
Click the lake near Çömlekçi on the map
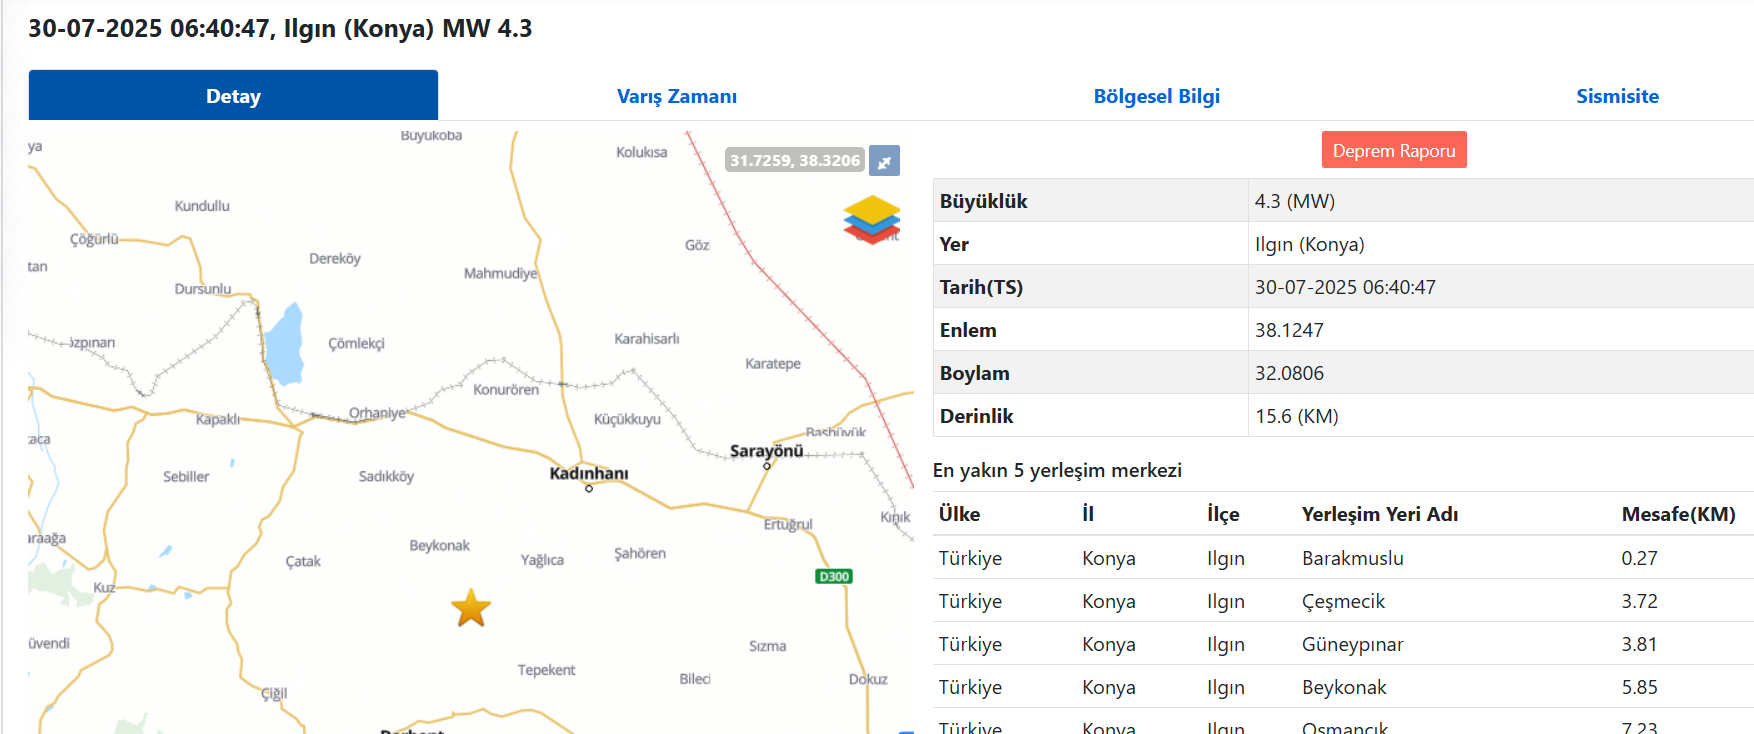coord(285,345)
